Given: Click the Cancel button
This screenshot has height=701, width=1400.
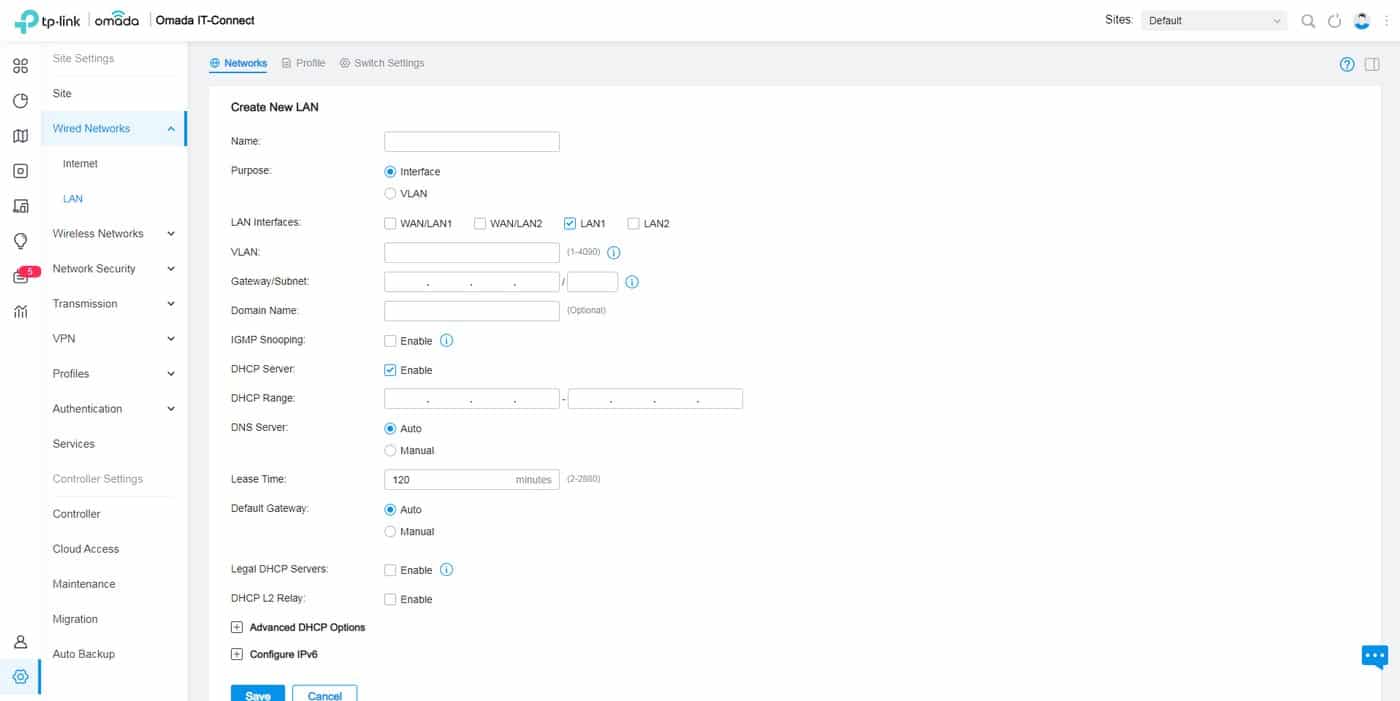Looking at the screenshot, I should (324, 694).
